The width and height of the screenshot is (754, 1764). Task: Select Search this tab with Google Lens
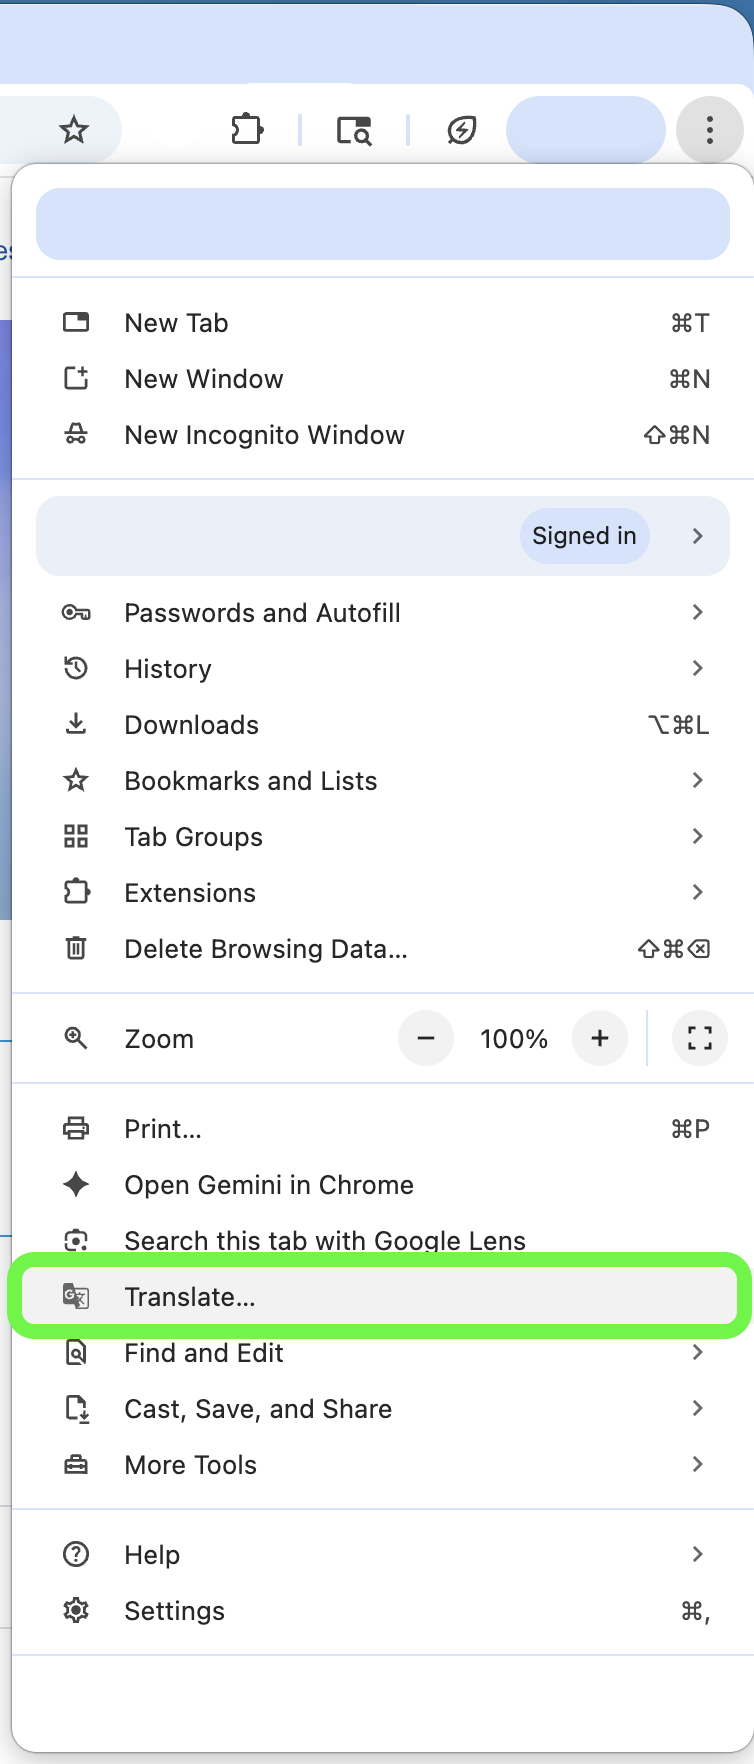coord(324,1240)
